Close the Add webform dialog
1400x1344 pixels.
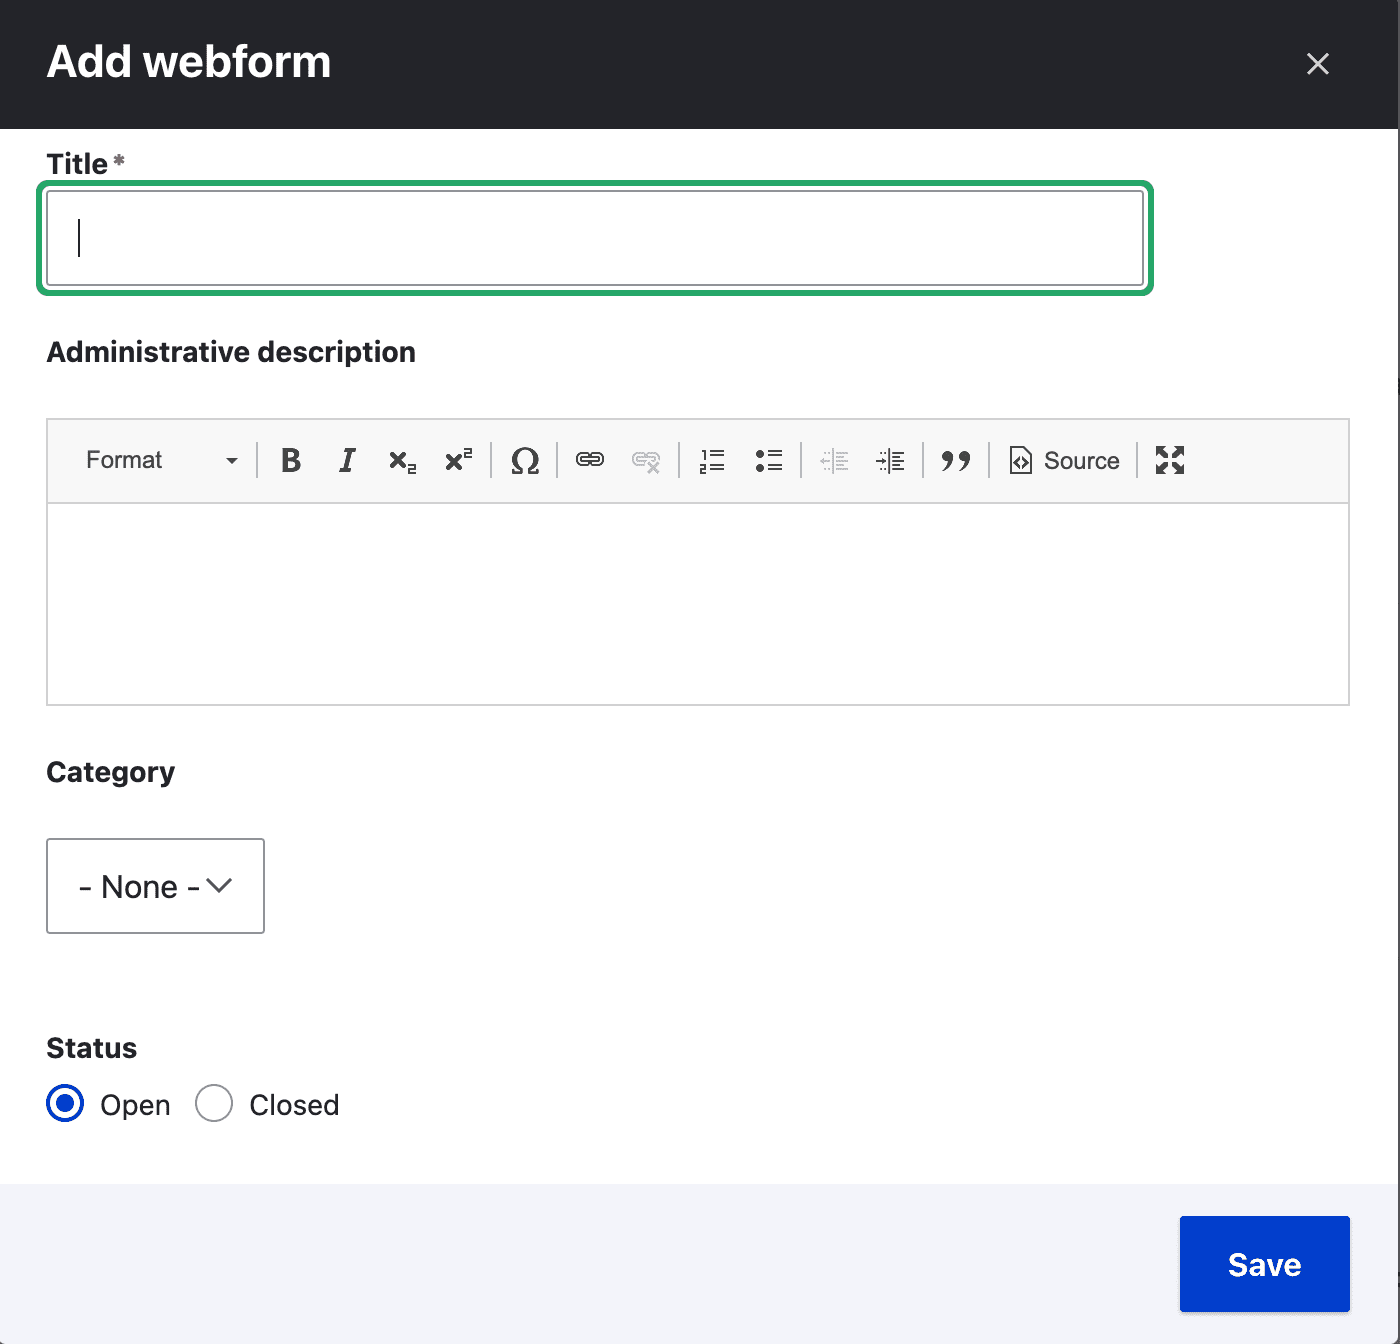point(1317,63)
